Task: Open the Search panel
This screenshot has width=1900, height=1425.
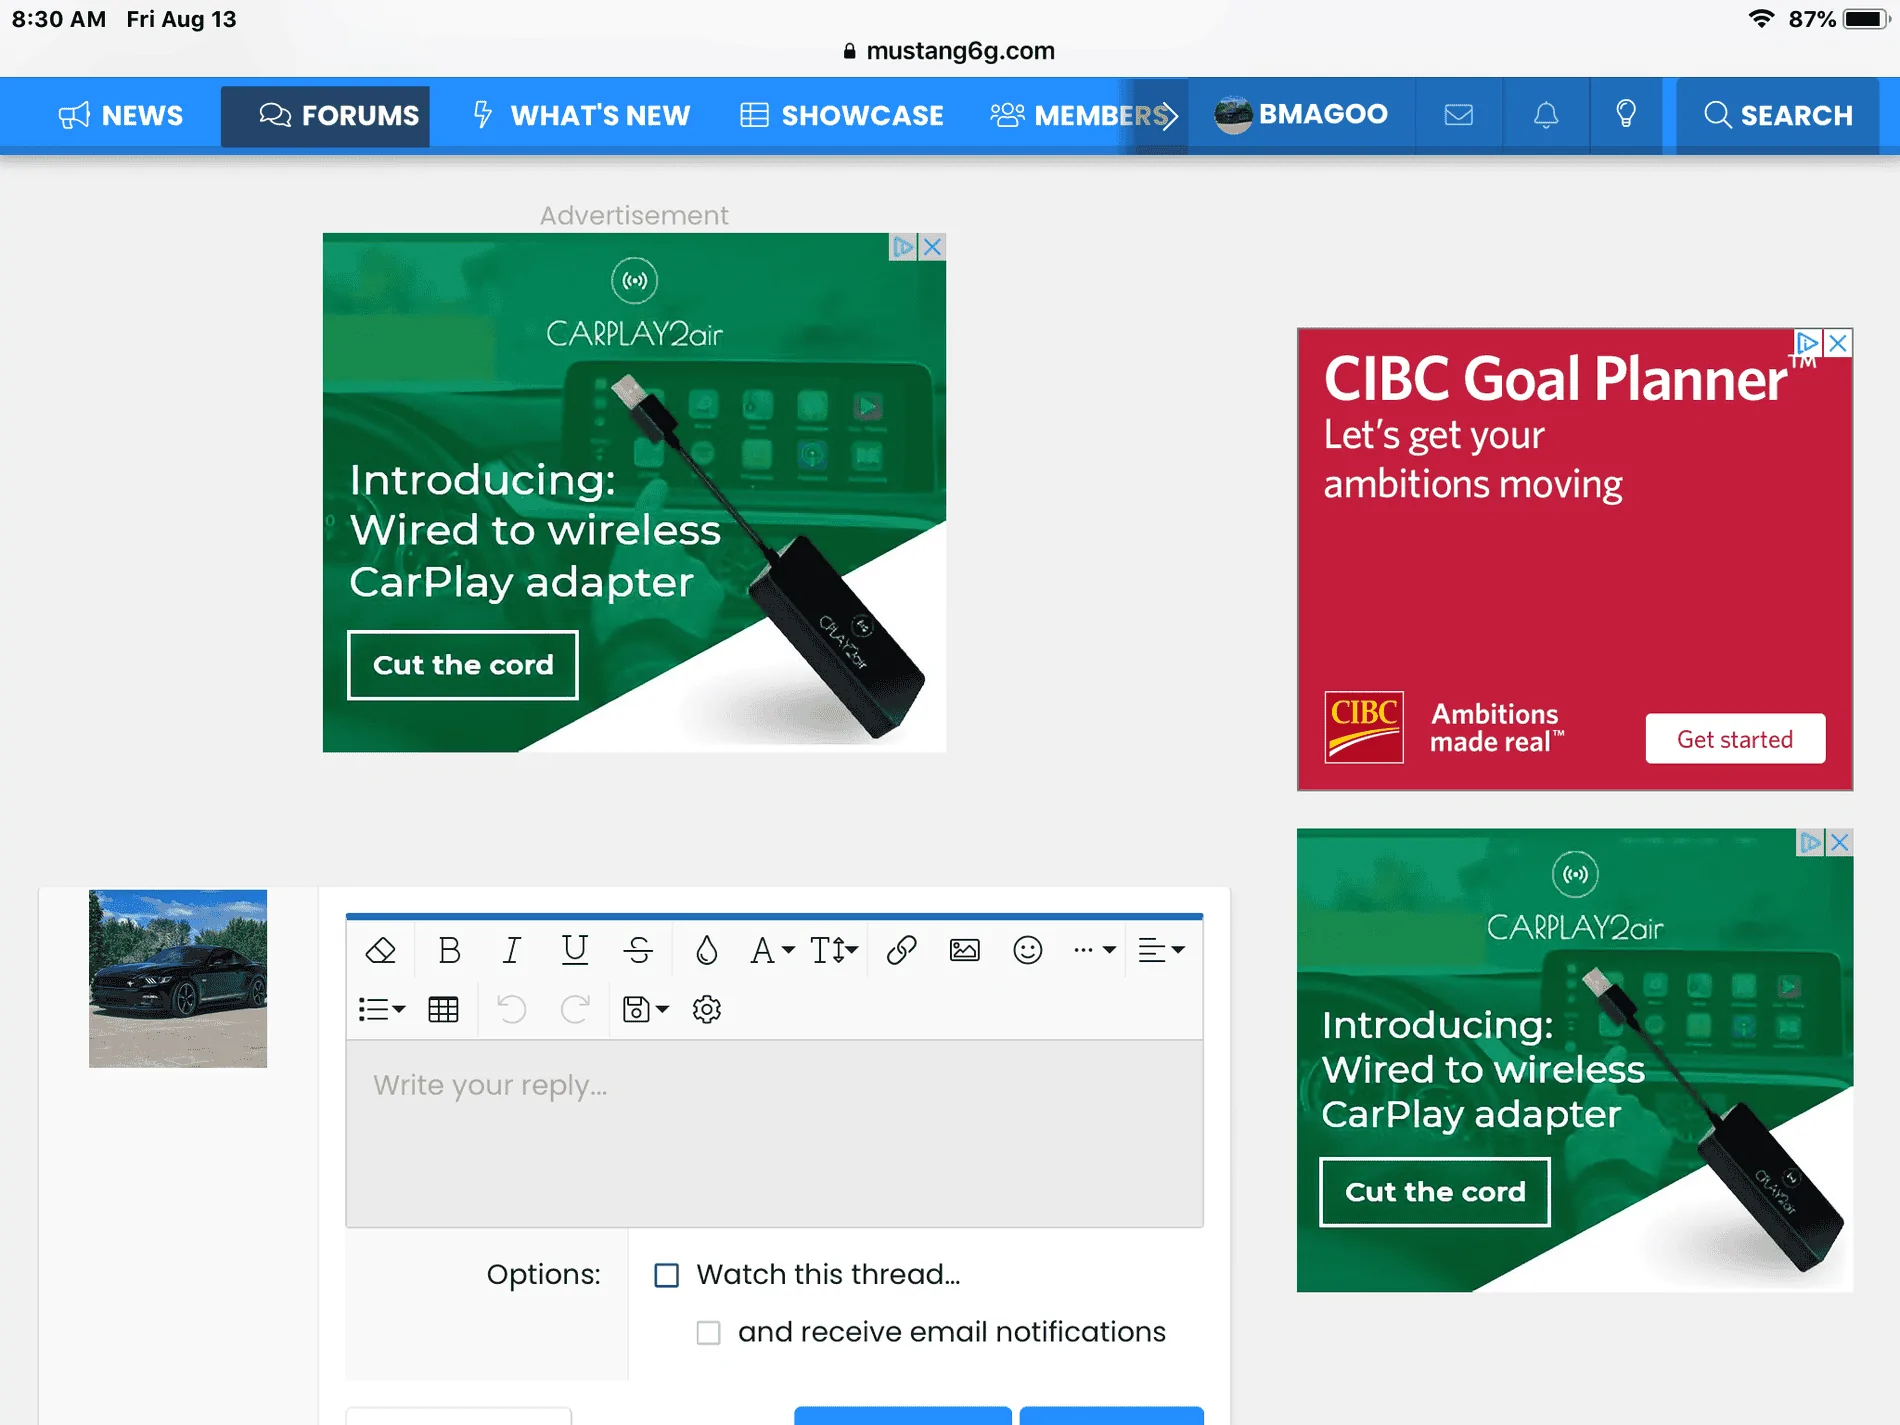Action: 1778,116
